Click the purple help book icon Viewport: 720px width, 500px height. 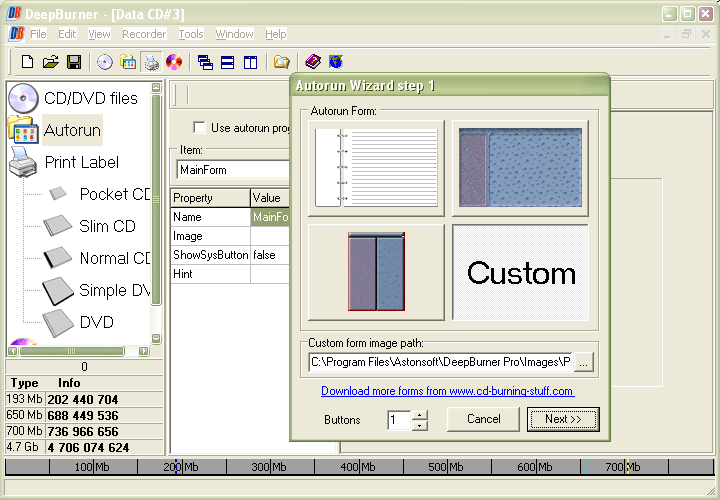click(313, 62)
